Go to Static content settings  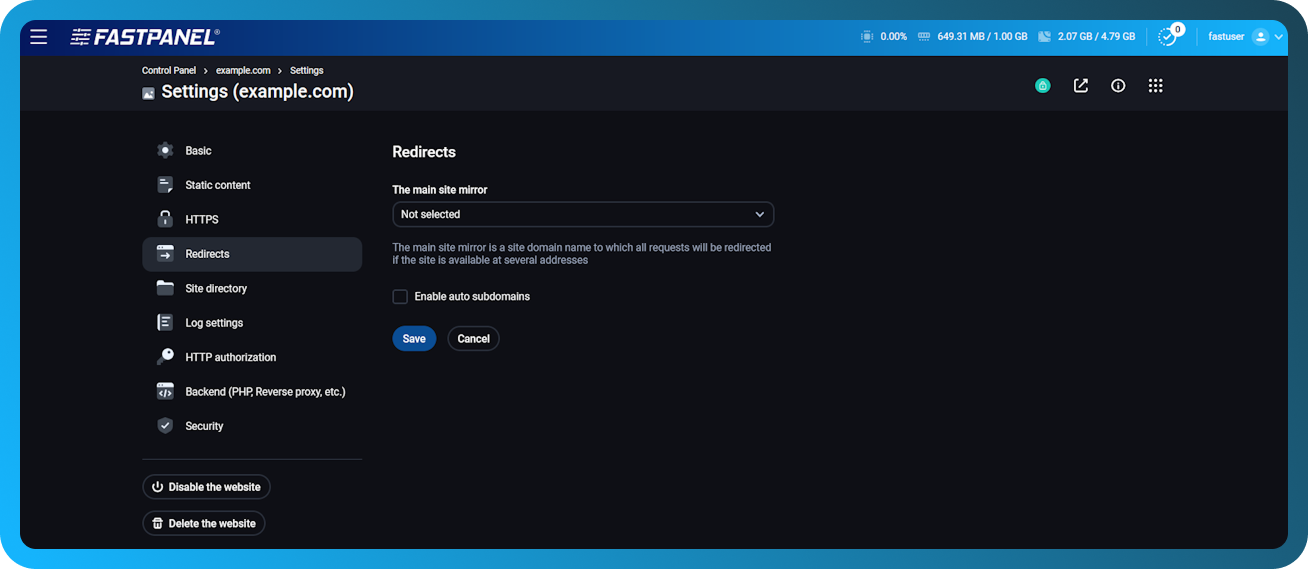pos(217,185)
